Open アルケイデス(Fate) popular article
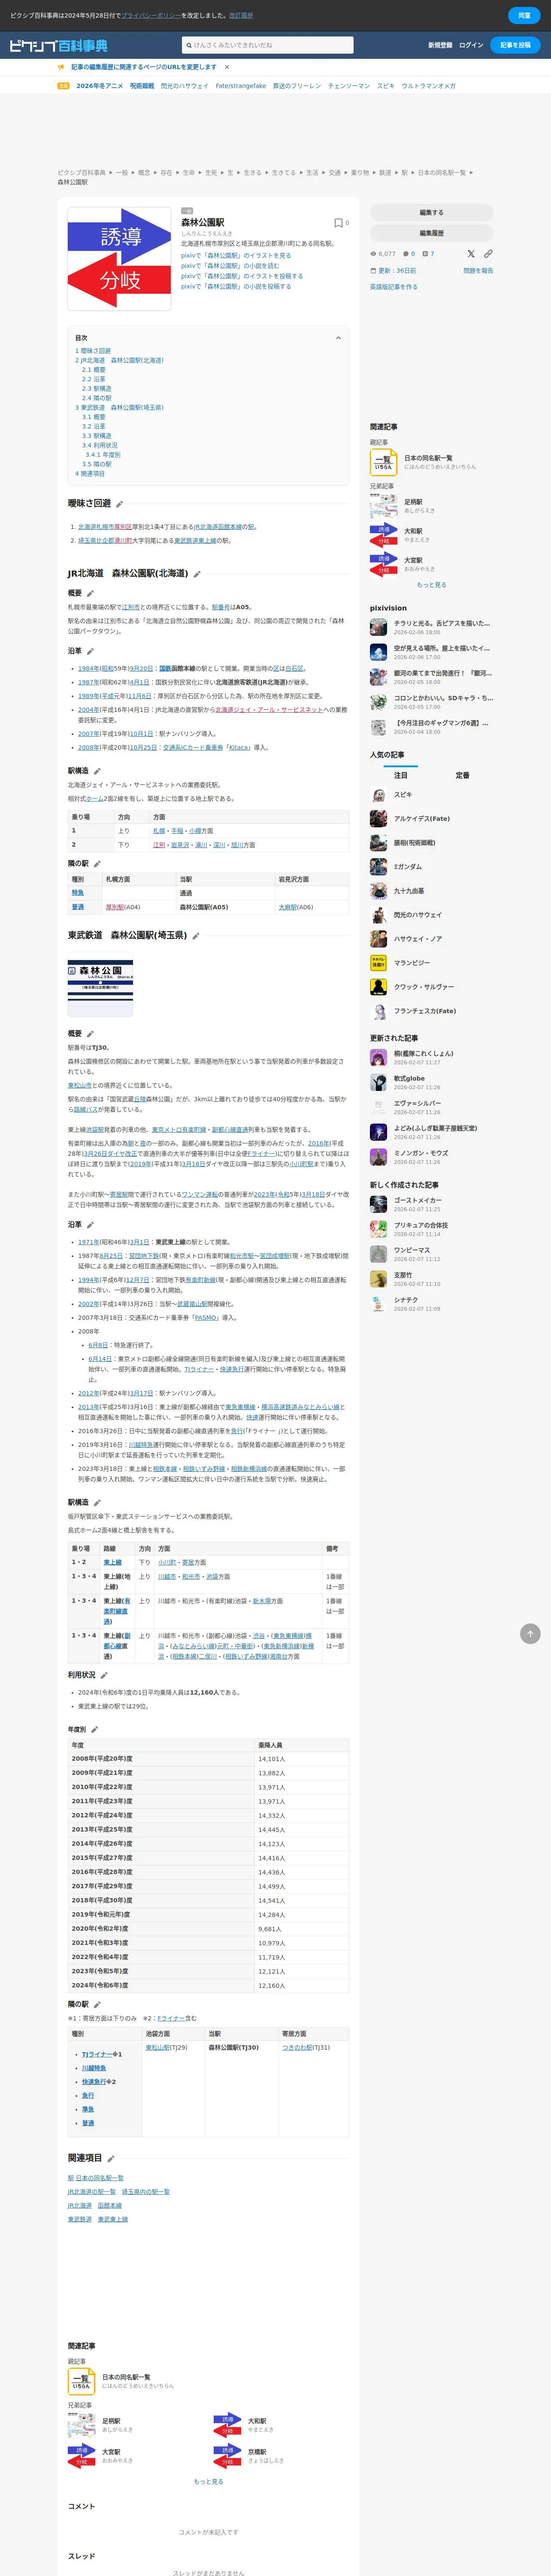Viewport: 551px width, 2576px height. pyautogui.click(x=422, y=819)
